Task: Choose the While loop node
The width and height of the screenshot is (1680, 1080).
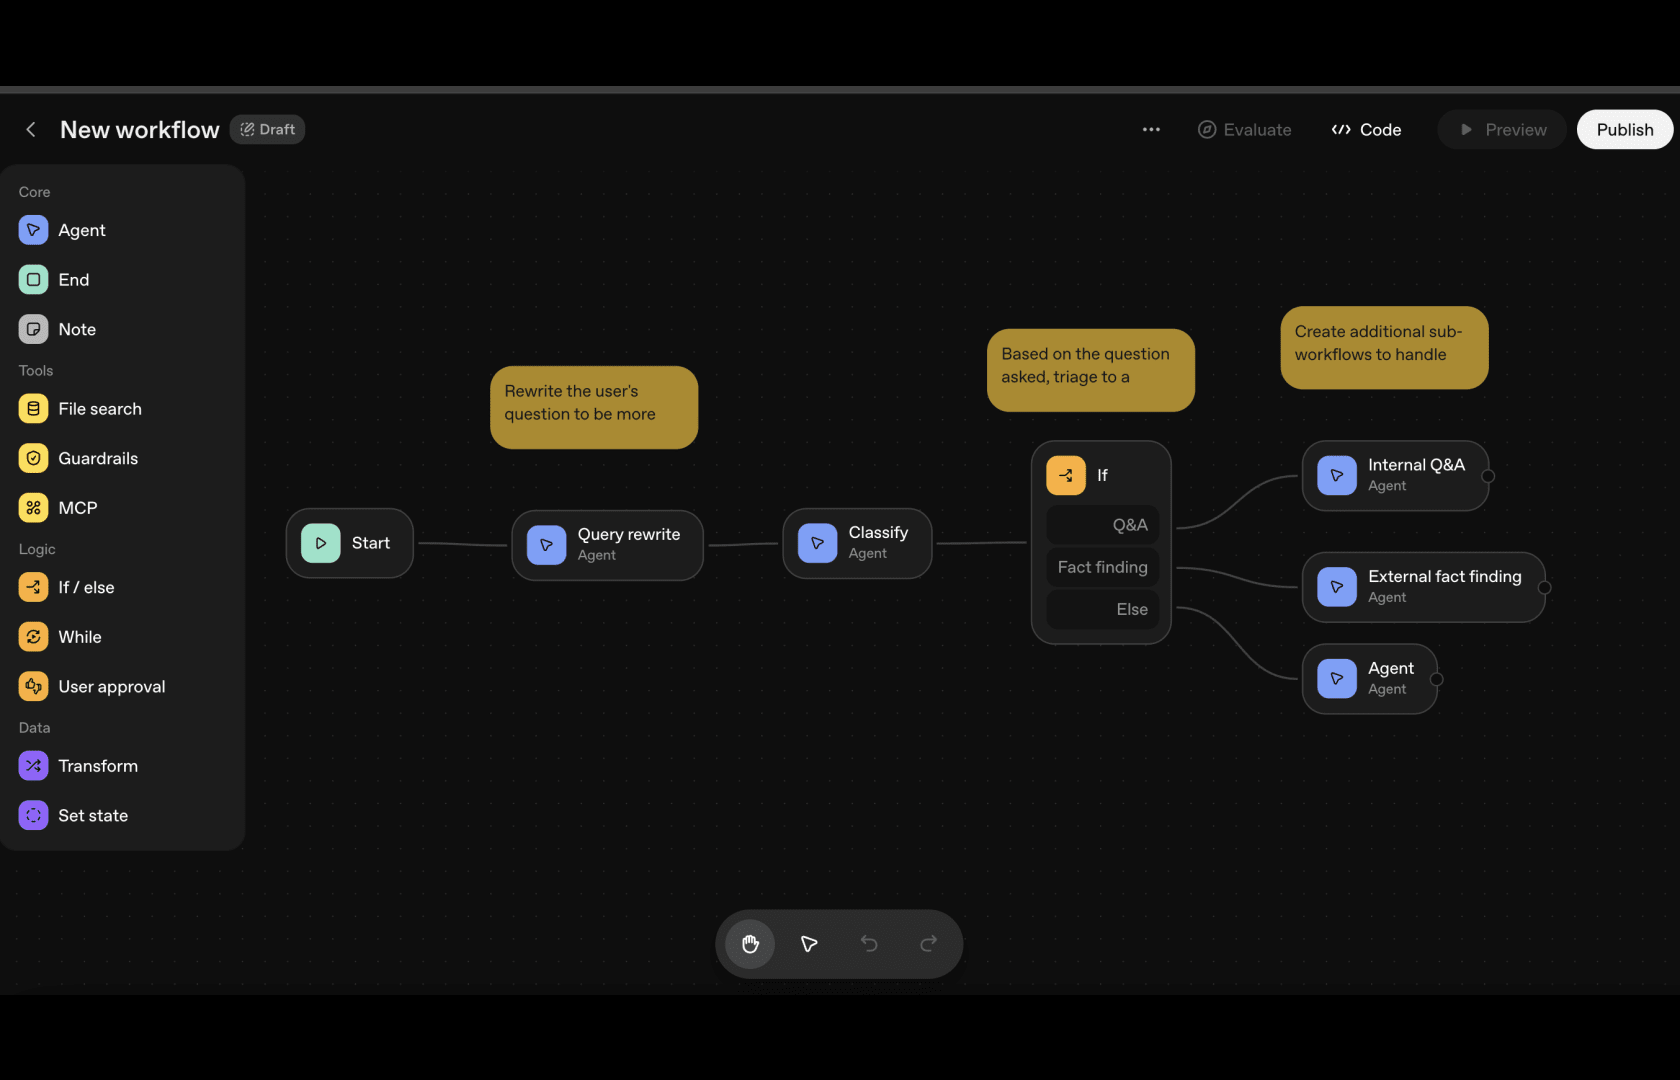Action: pos(79,637)
